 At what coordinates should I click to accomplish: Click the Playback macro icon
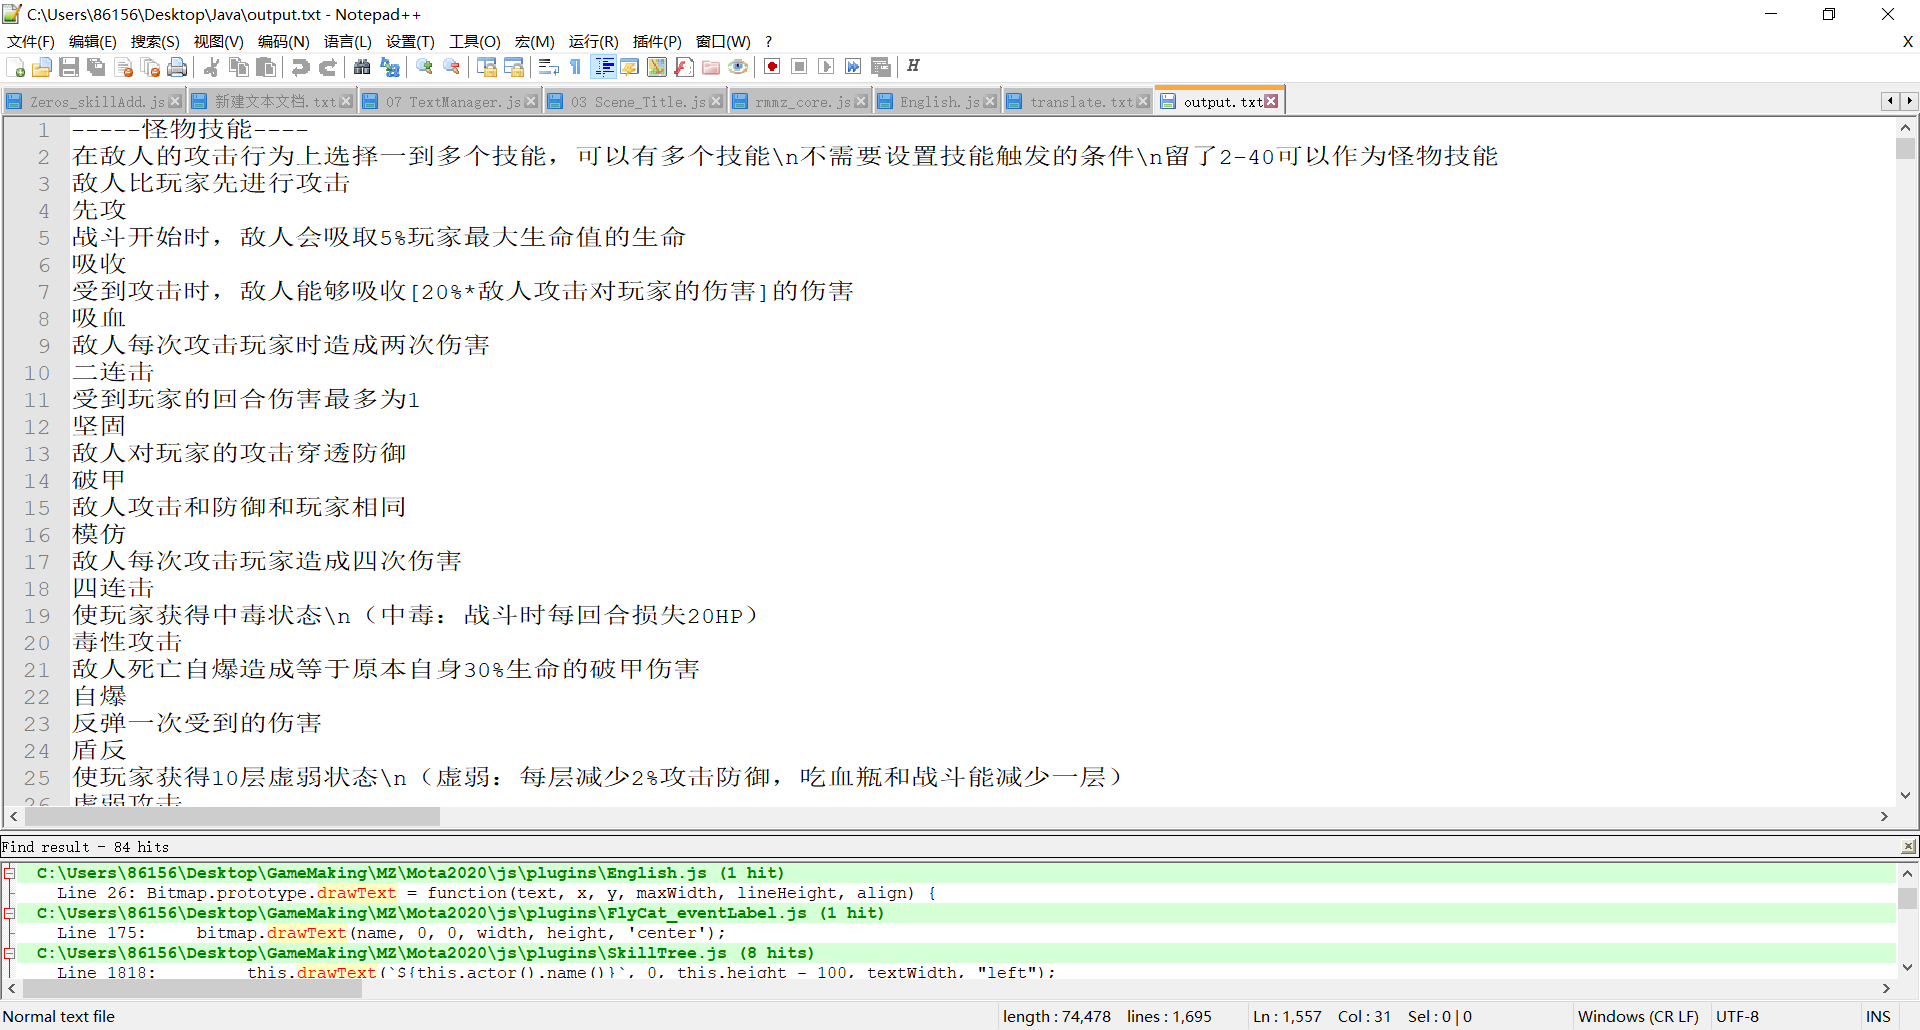pyautogui.click(x=826, y=67)
